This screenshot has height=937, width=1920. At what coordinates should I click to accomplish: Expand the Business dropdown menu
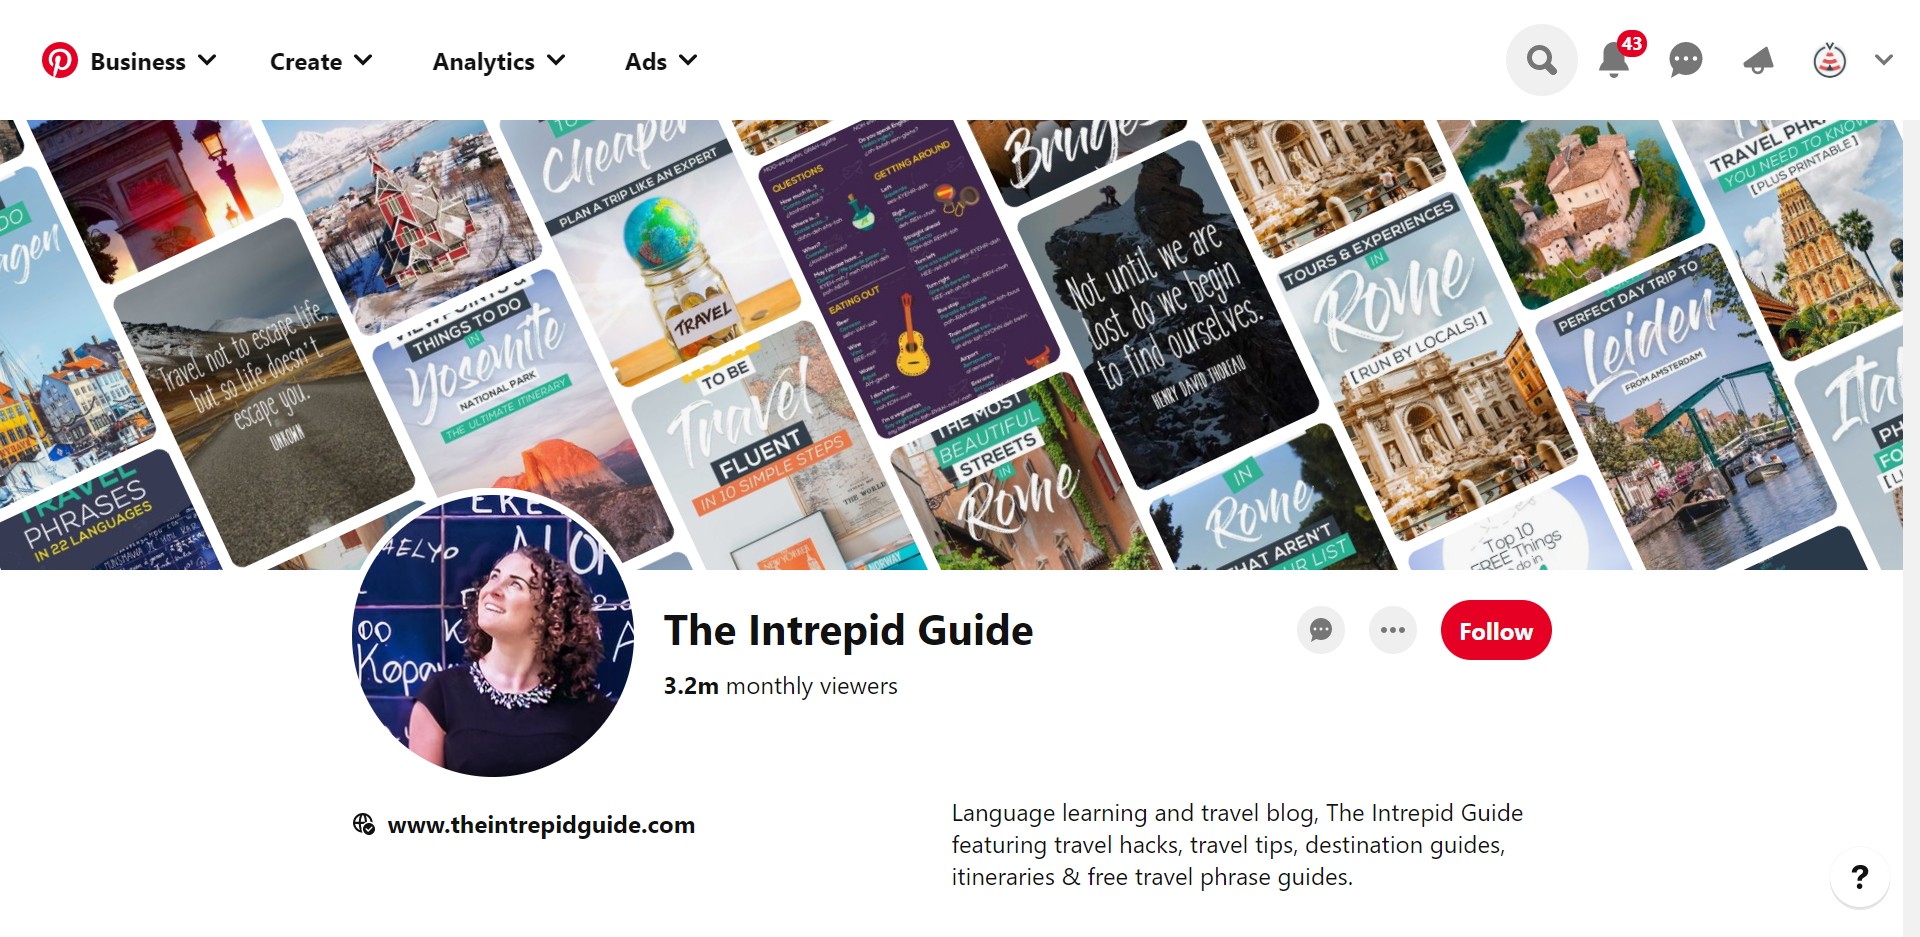coord(153,61)
